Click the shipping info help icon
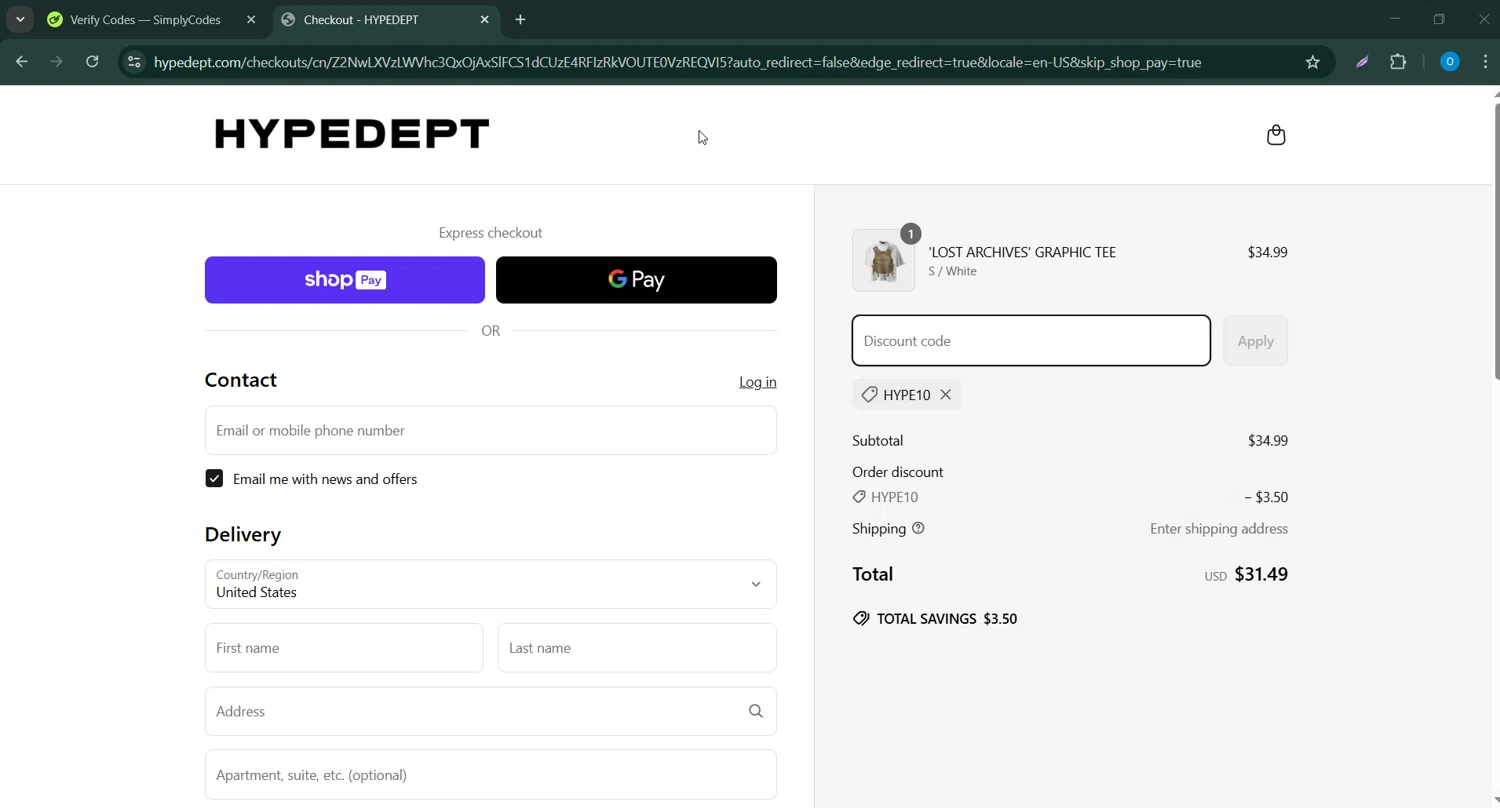 (x=918, y=529)
